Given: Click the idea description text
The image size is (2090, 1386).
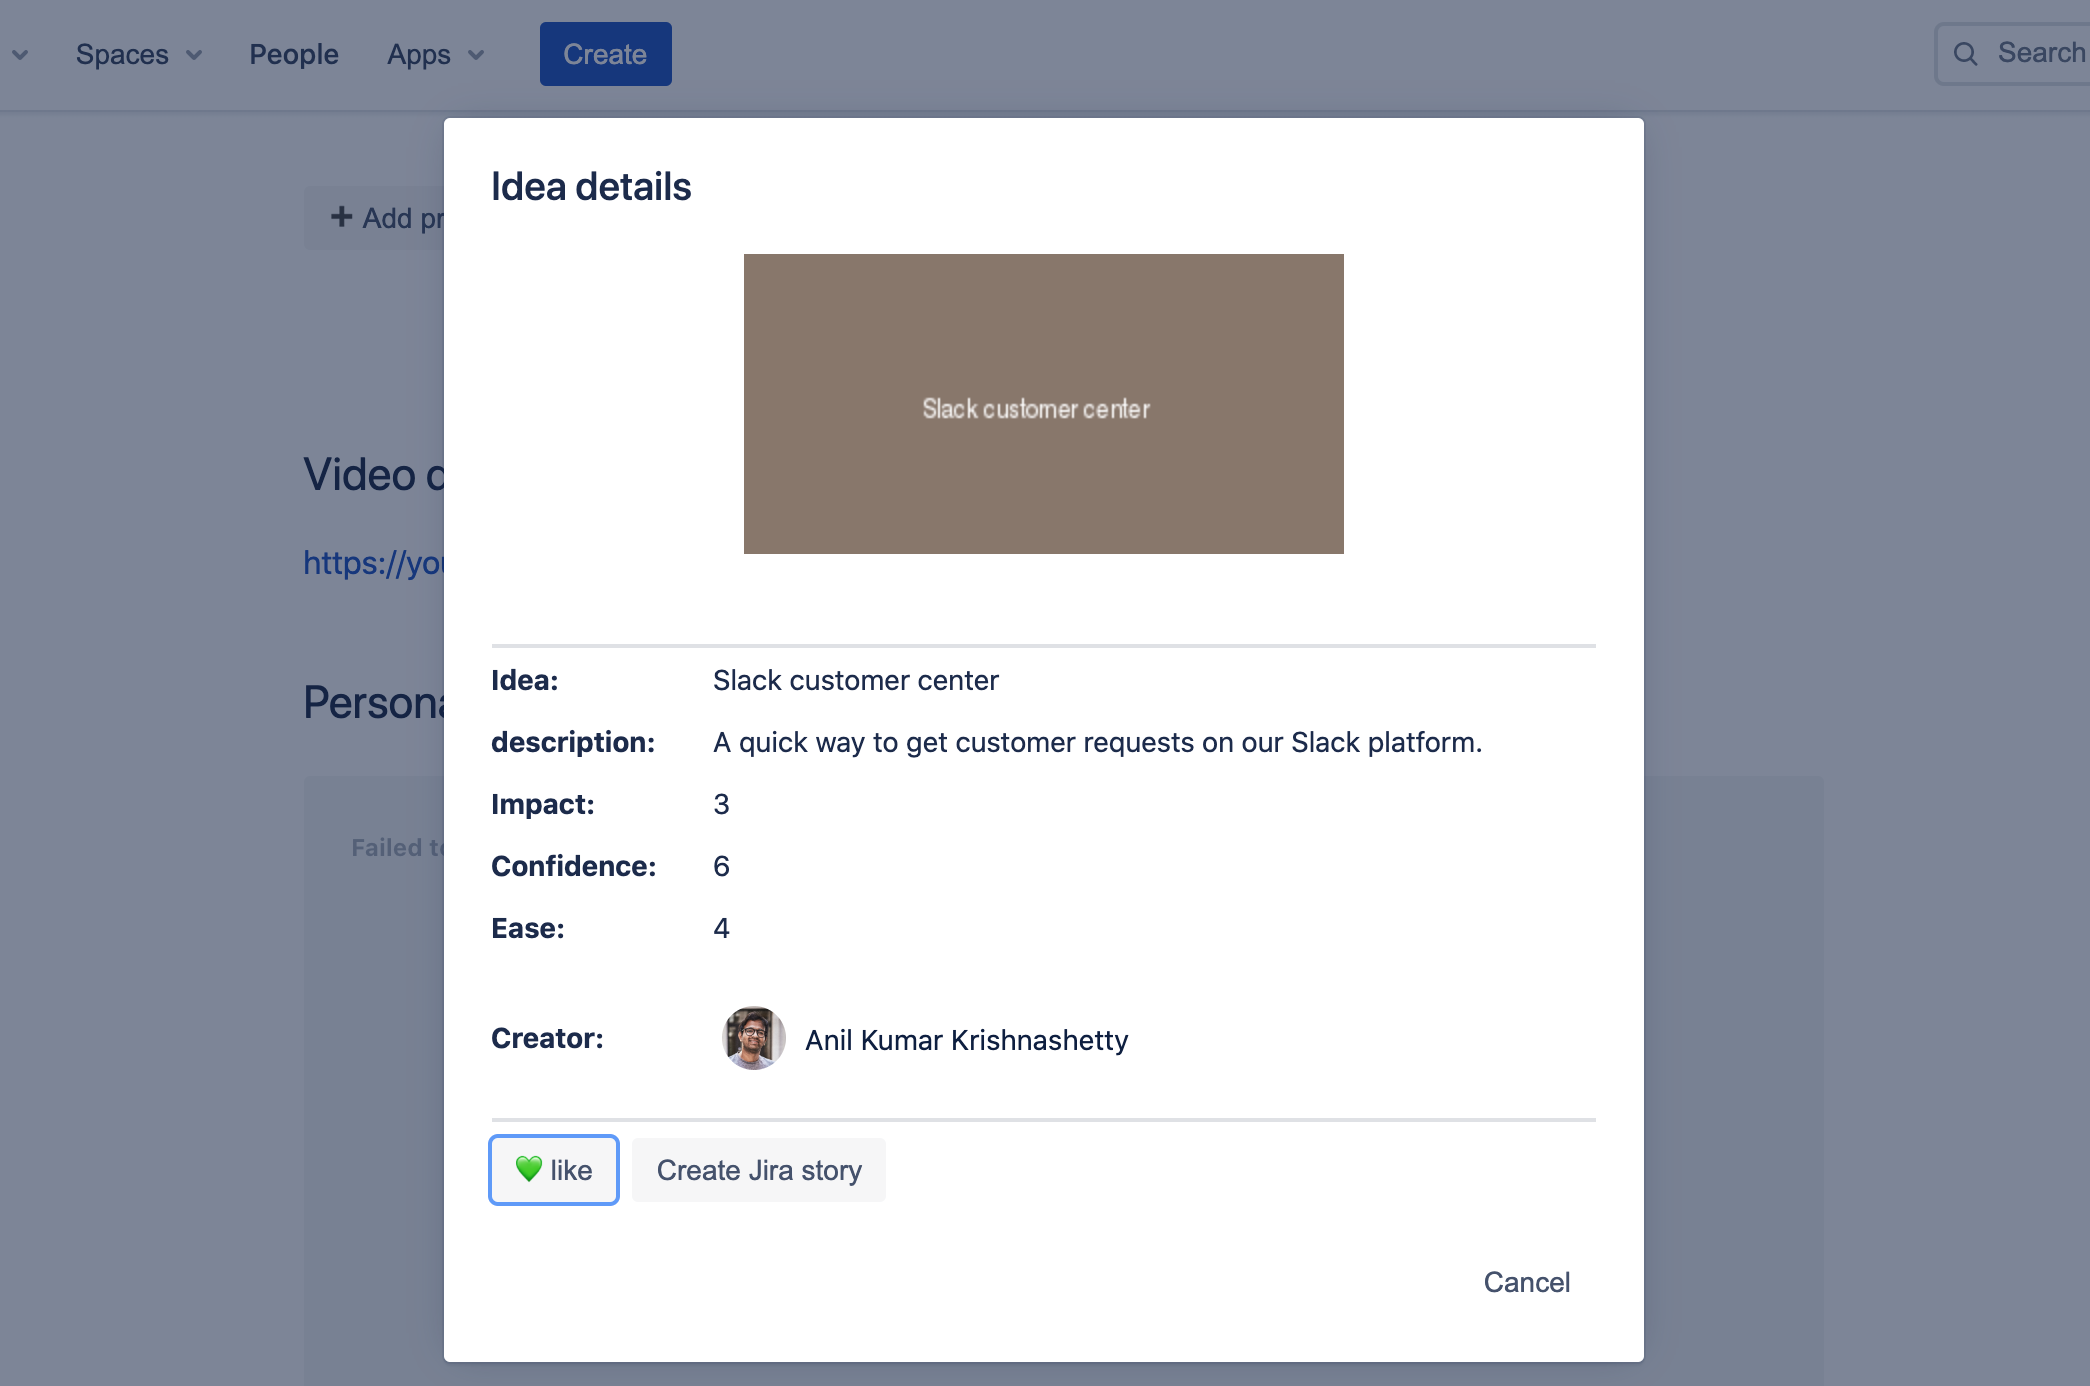Looking at the screenshot, I should [1097, 742].
